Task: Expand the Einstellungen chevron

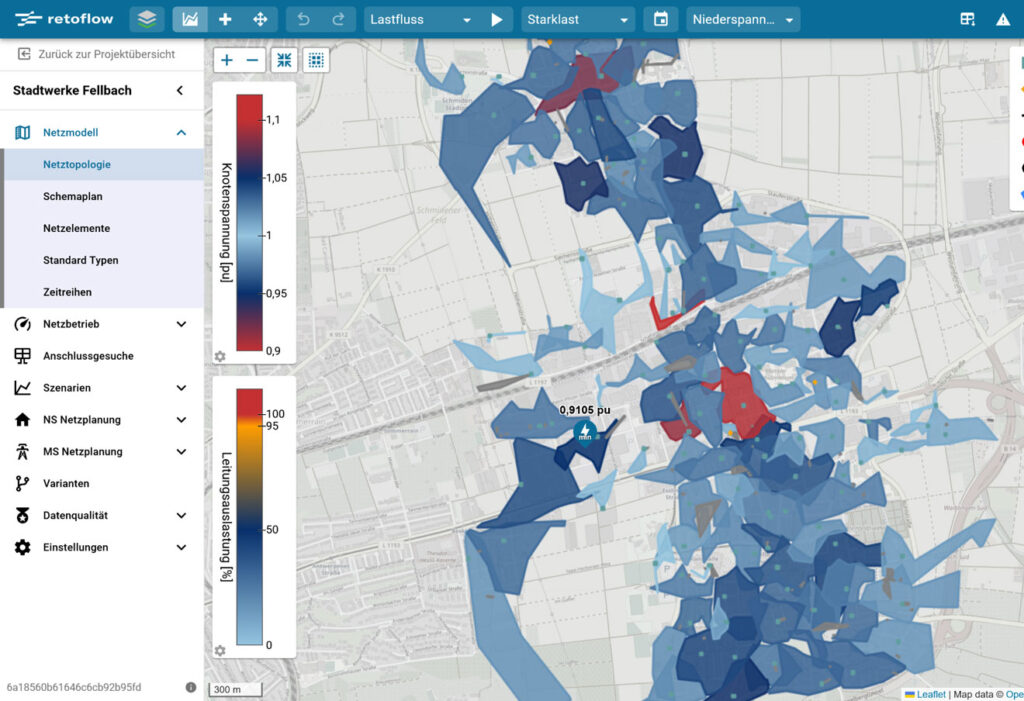Action: [x=181, y=547]
